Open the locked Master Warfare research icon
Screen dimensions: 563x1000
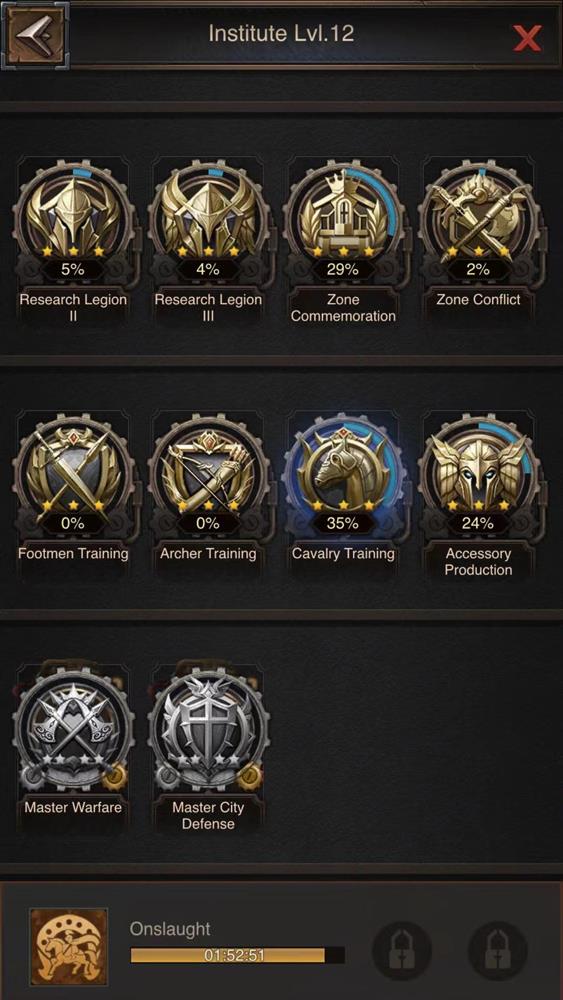tap(73, 728)
